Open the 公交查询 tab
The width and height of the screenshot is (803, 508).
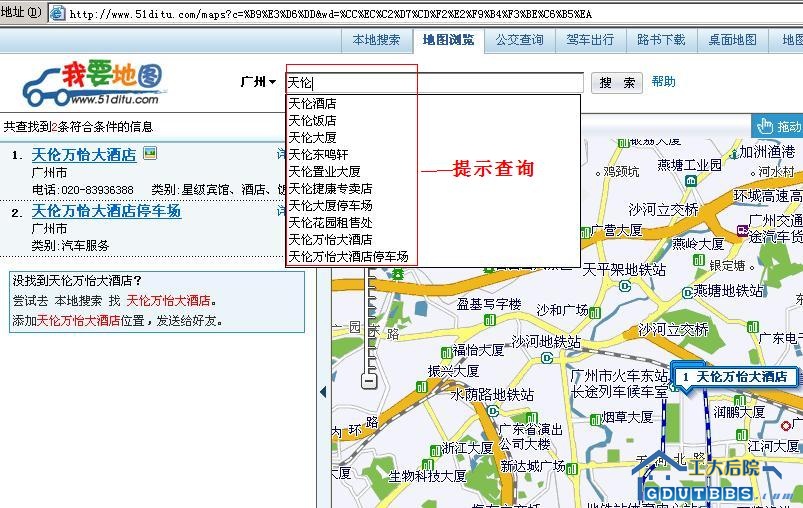pos(520,40)
